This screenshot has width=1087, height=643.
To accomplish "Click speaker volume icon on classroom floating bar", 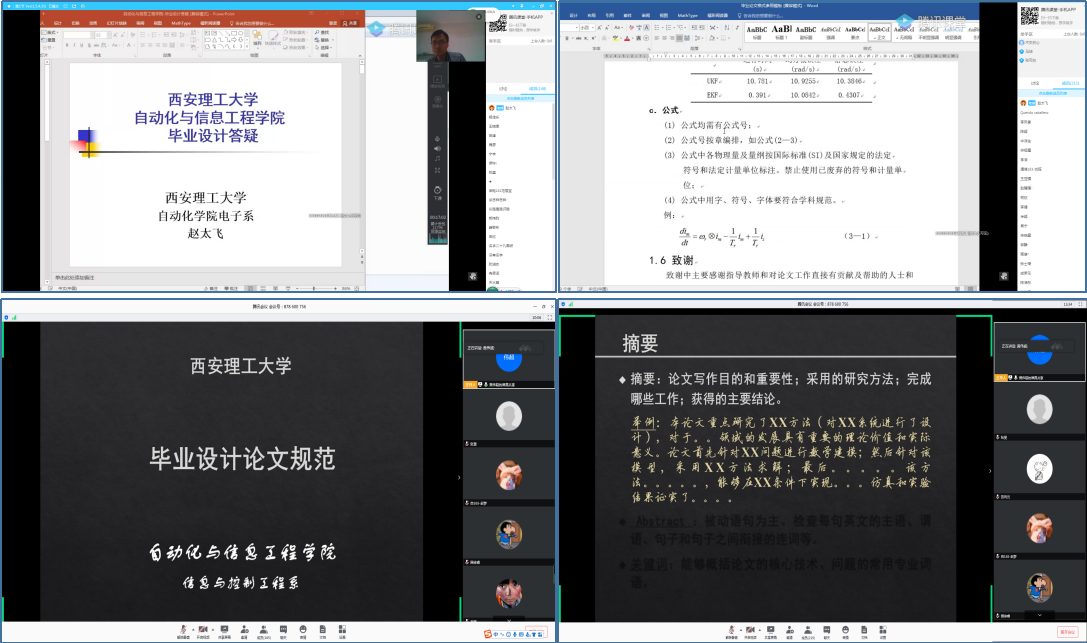I will click(x=437, y=148).
